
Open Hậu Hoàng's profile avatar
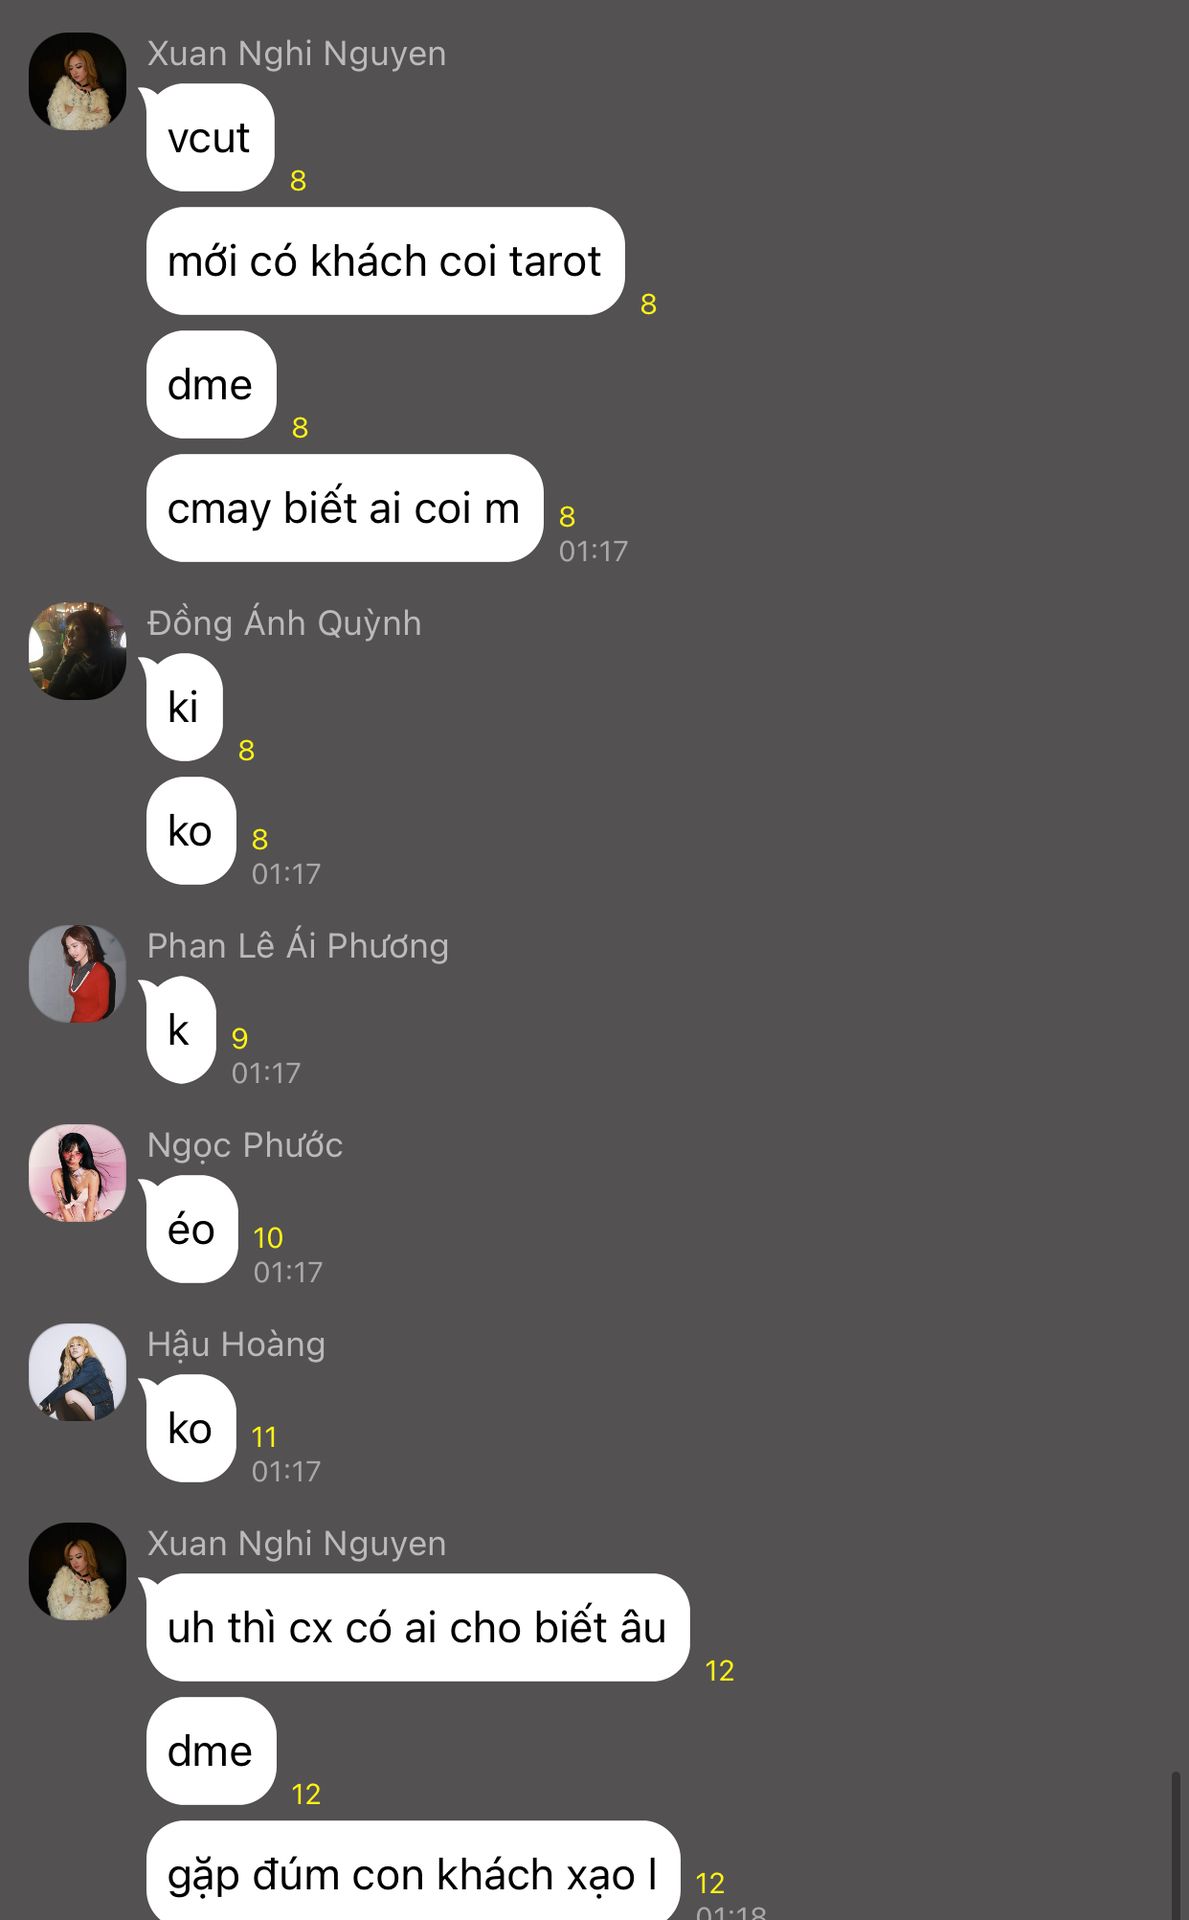click(x=77, y=1372)
